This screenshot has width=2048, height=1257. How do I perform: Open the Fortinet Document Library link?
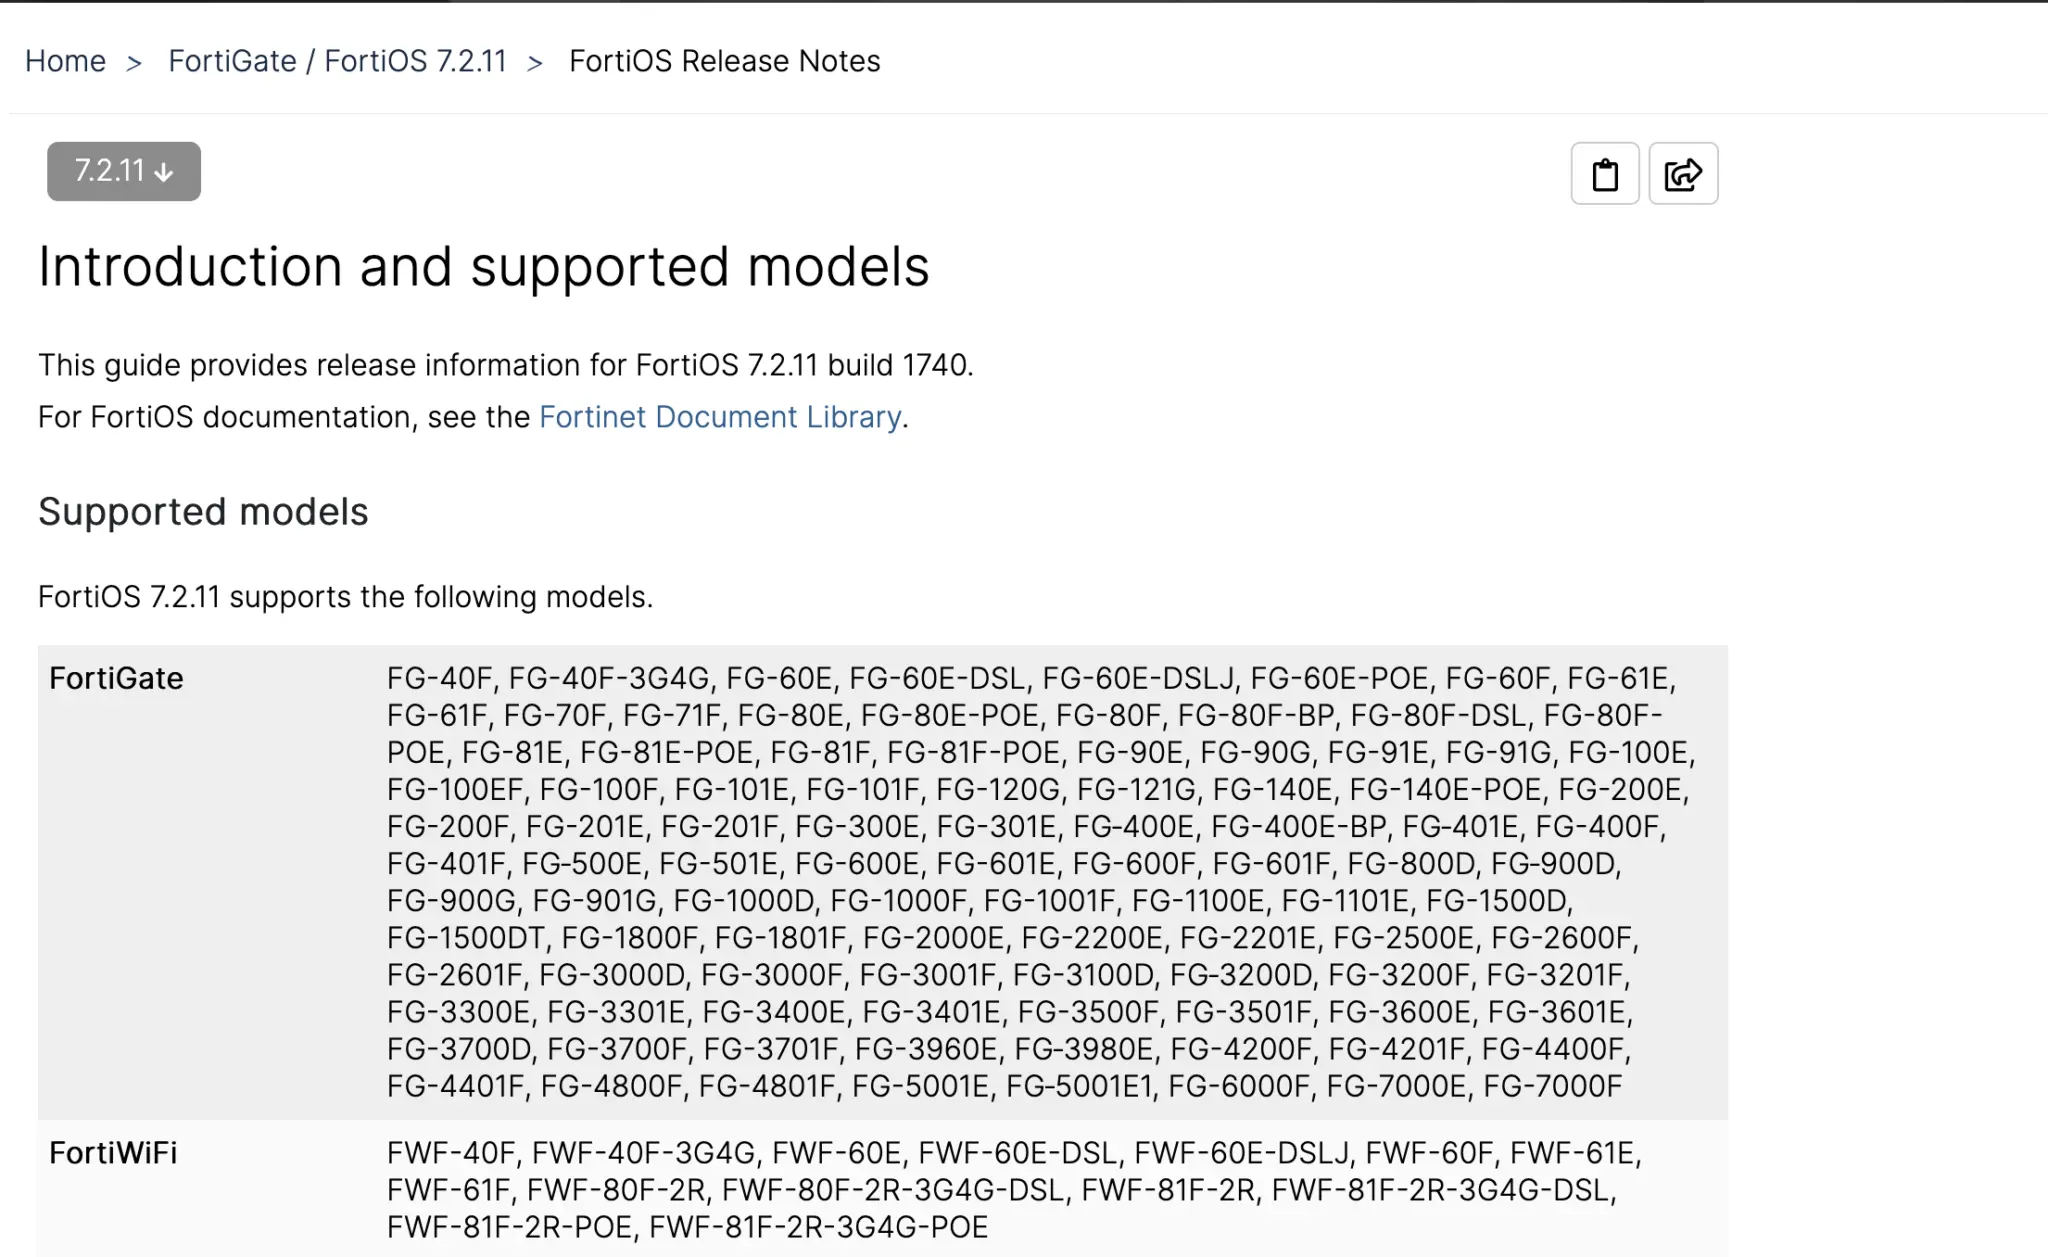coord(720,417)
